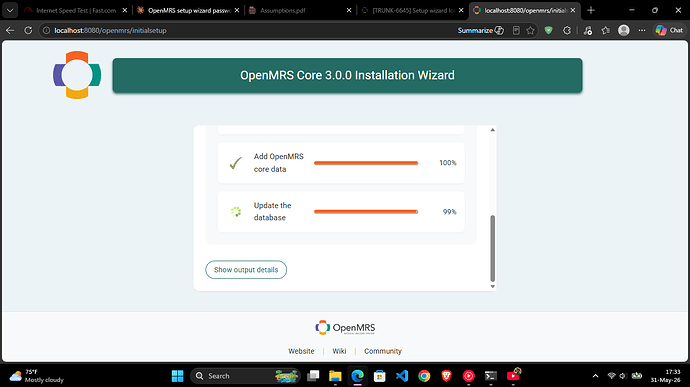The width and height of the screenshot is (690, 387).
Task: Open the browser profile avatar
Action: click(624, 30)
